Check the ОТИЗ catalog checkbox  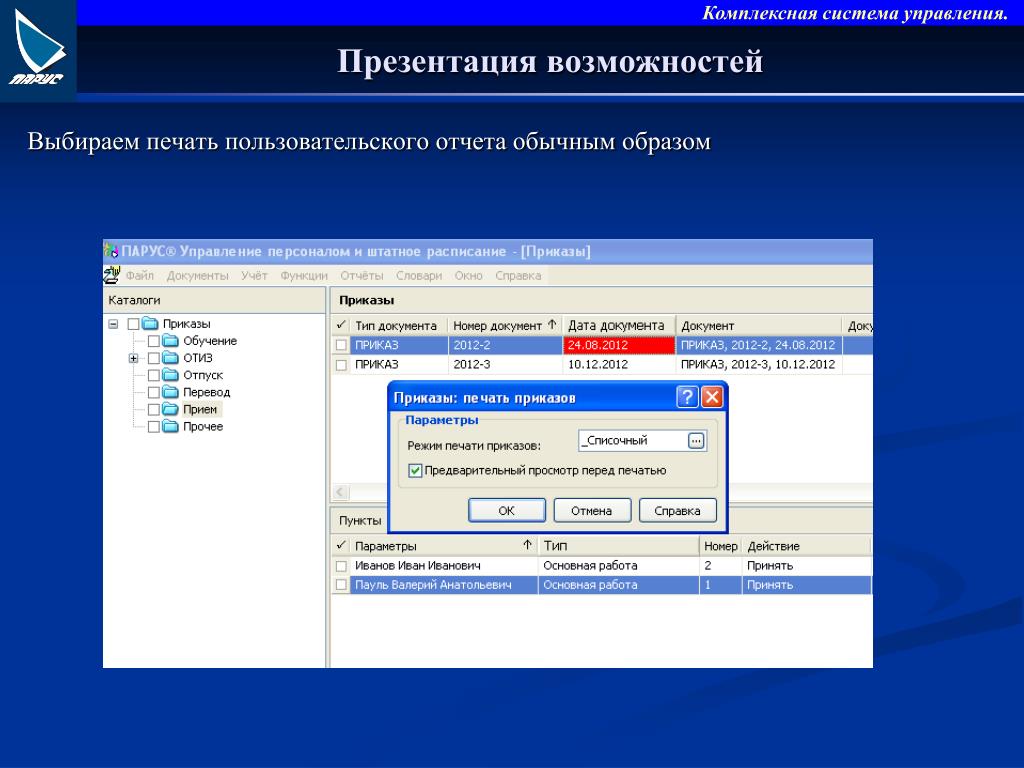pyautogui.click(x=153, y=358)
